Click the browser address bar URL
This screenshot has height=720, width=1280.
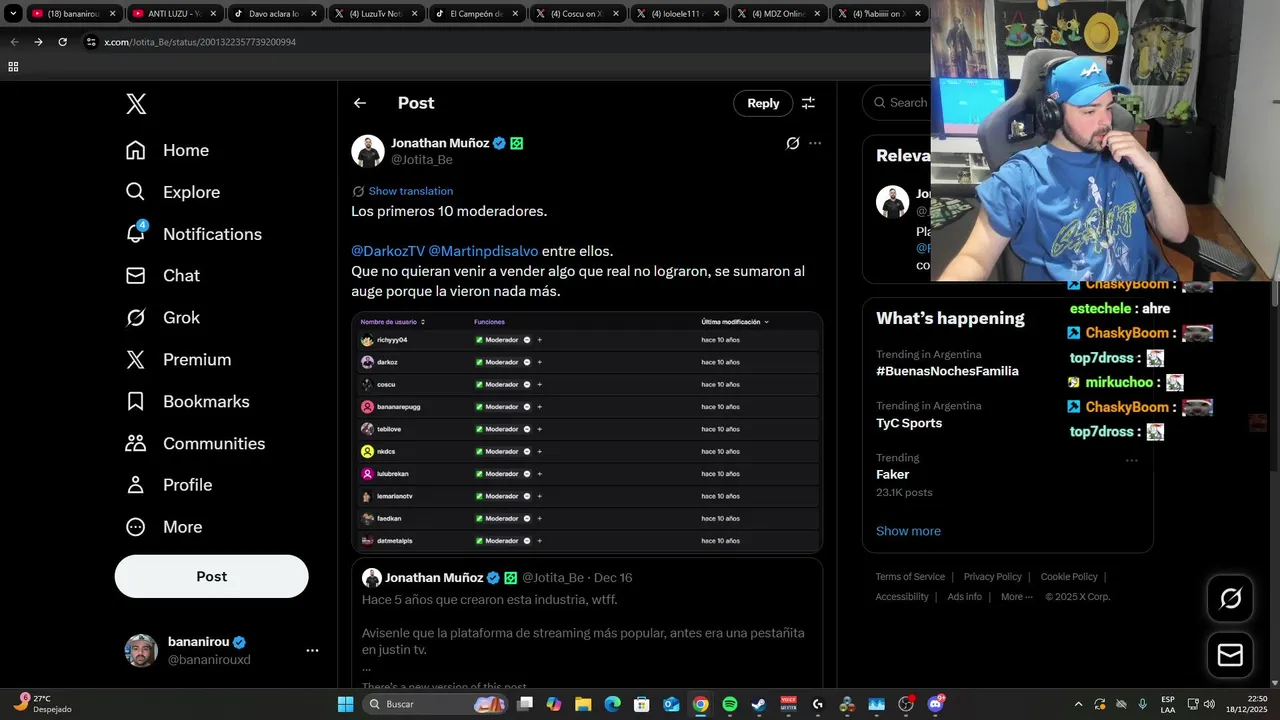tap(200, 42)
